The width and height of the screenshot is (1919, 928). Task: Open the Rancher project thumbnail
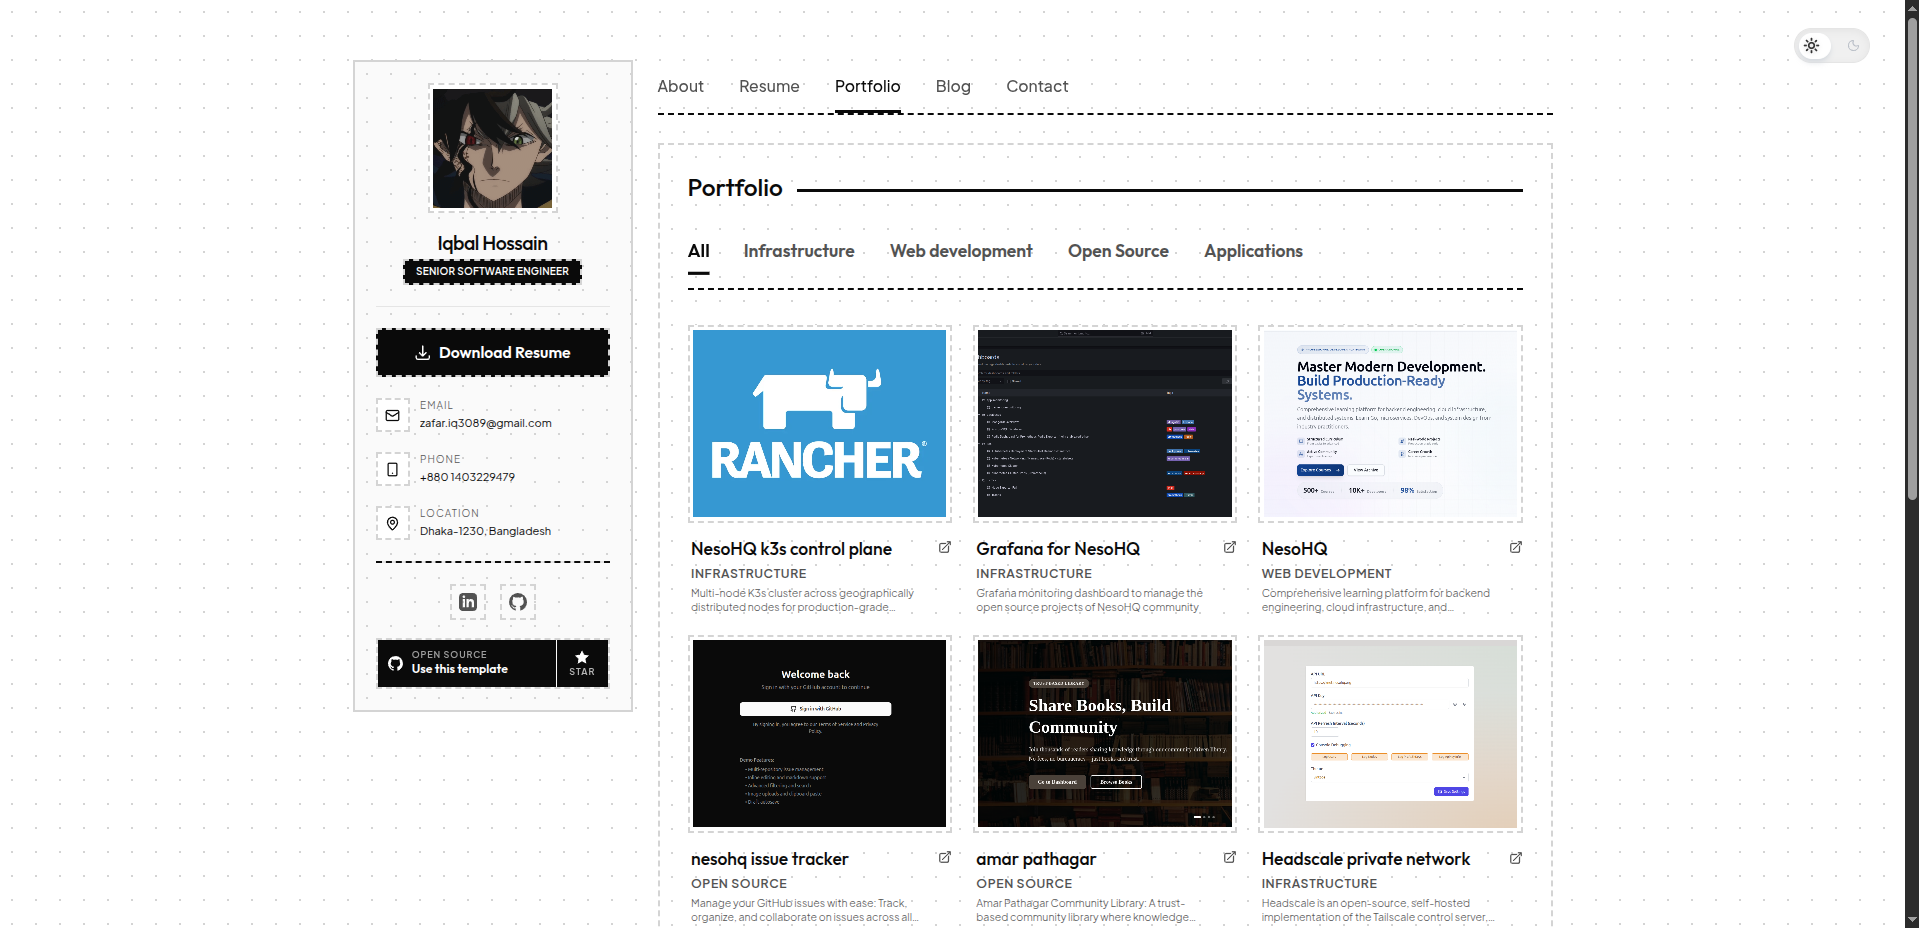point(818,423)
